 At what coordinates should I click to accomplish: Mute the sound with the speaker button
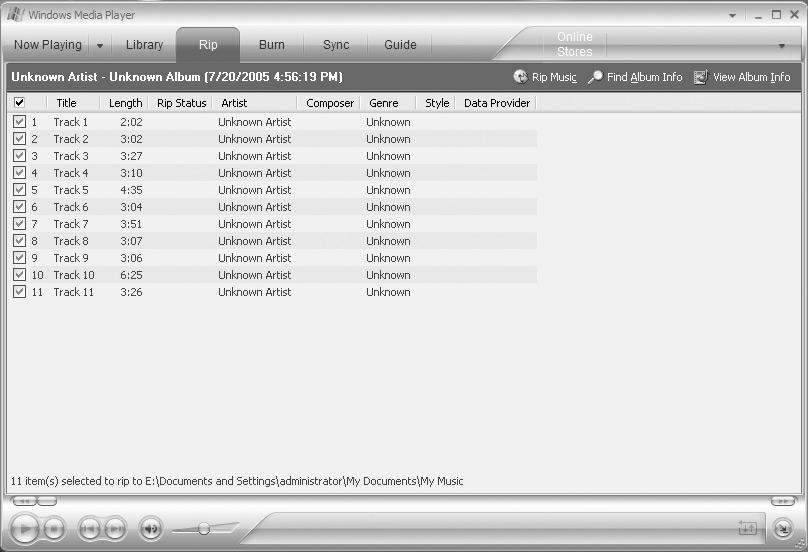tap(150, 529)
